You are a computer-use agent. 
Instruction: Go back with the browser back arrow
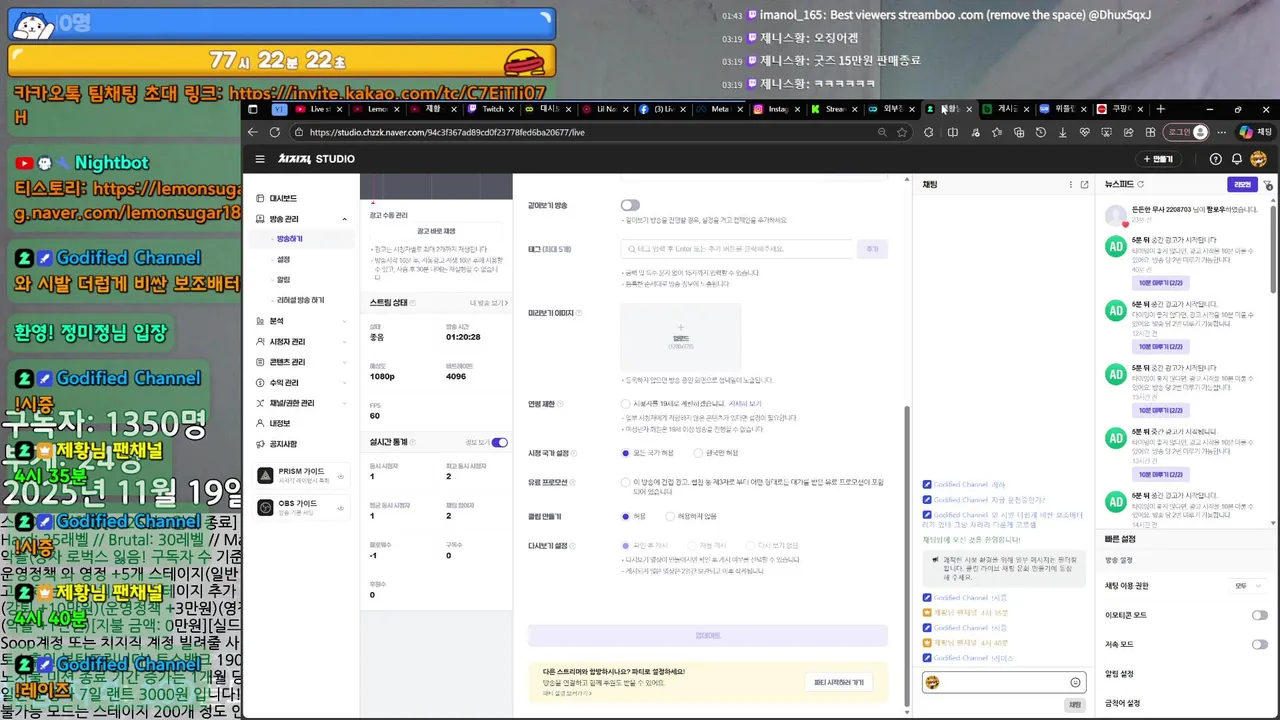click(253, 132)
